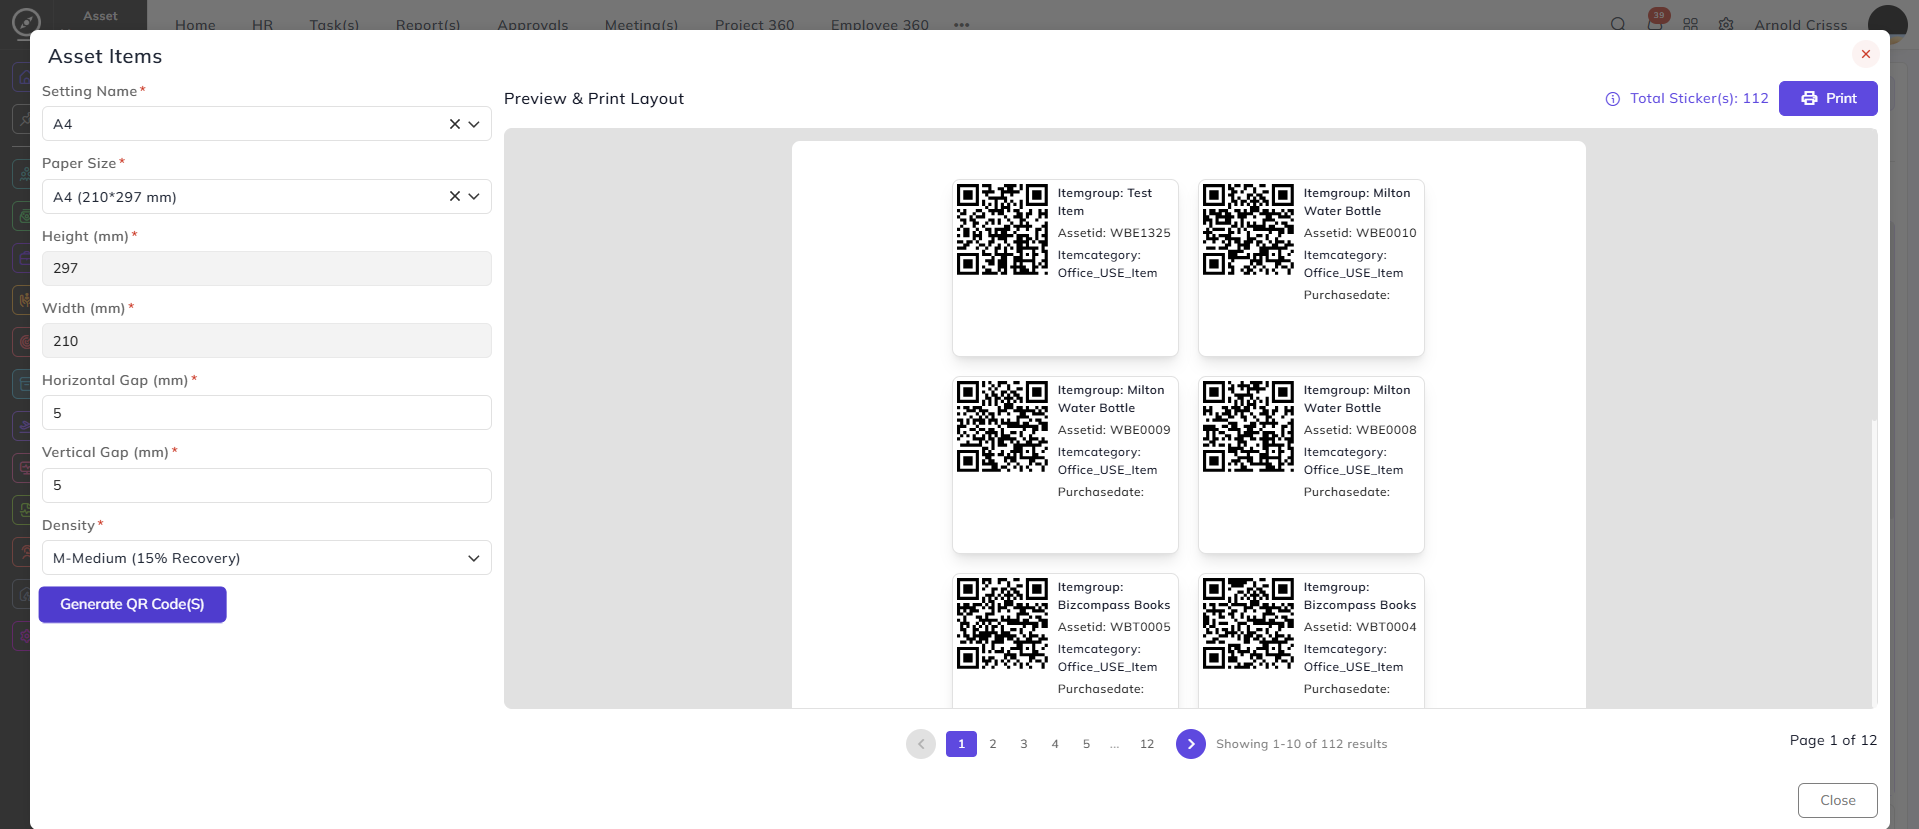Click the Height (mm) field showing 297
The image size is (1919, 829).
click(x=267, y=268)
